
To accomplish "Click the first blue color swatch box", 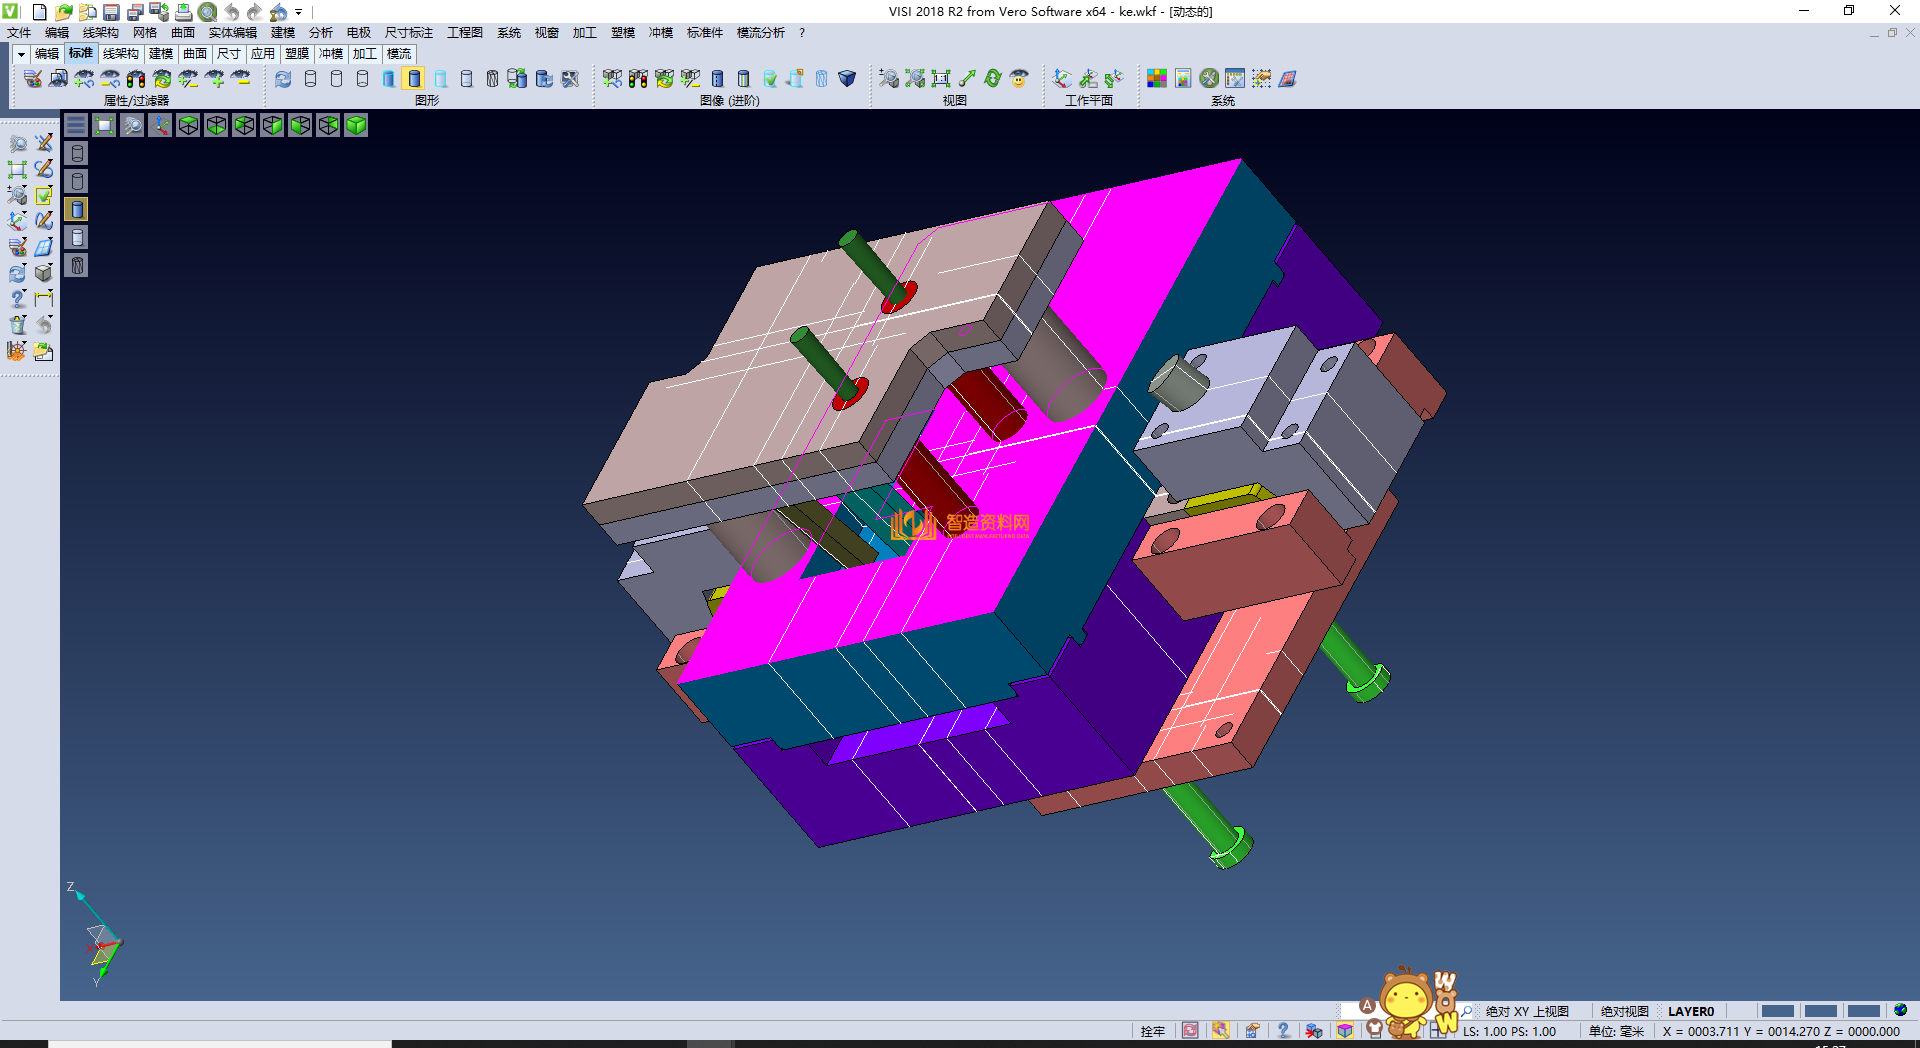I will coord(1777,1011).
